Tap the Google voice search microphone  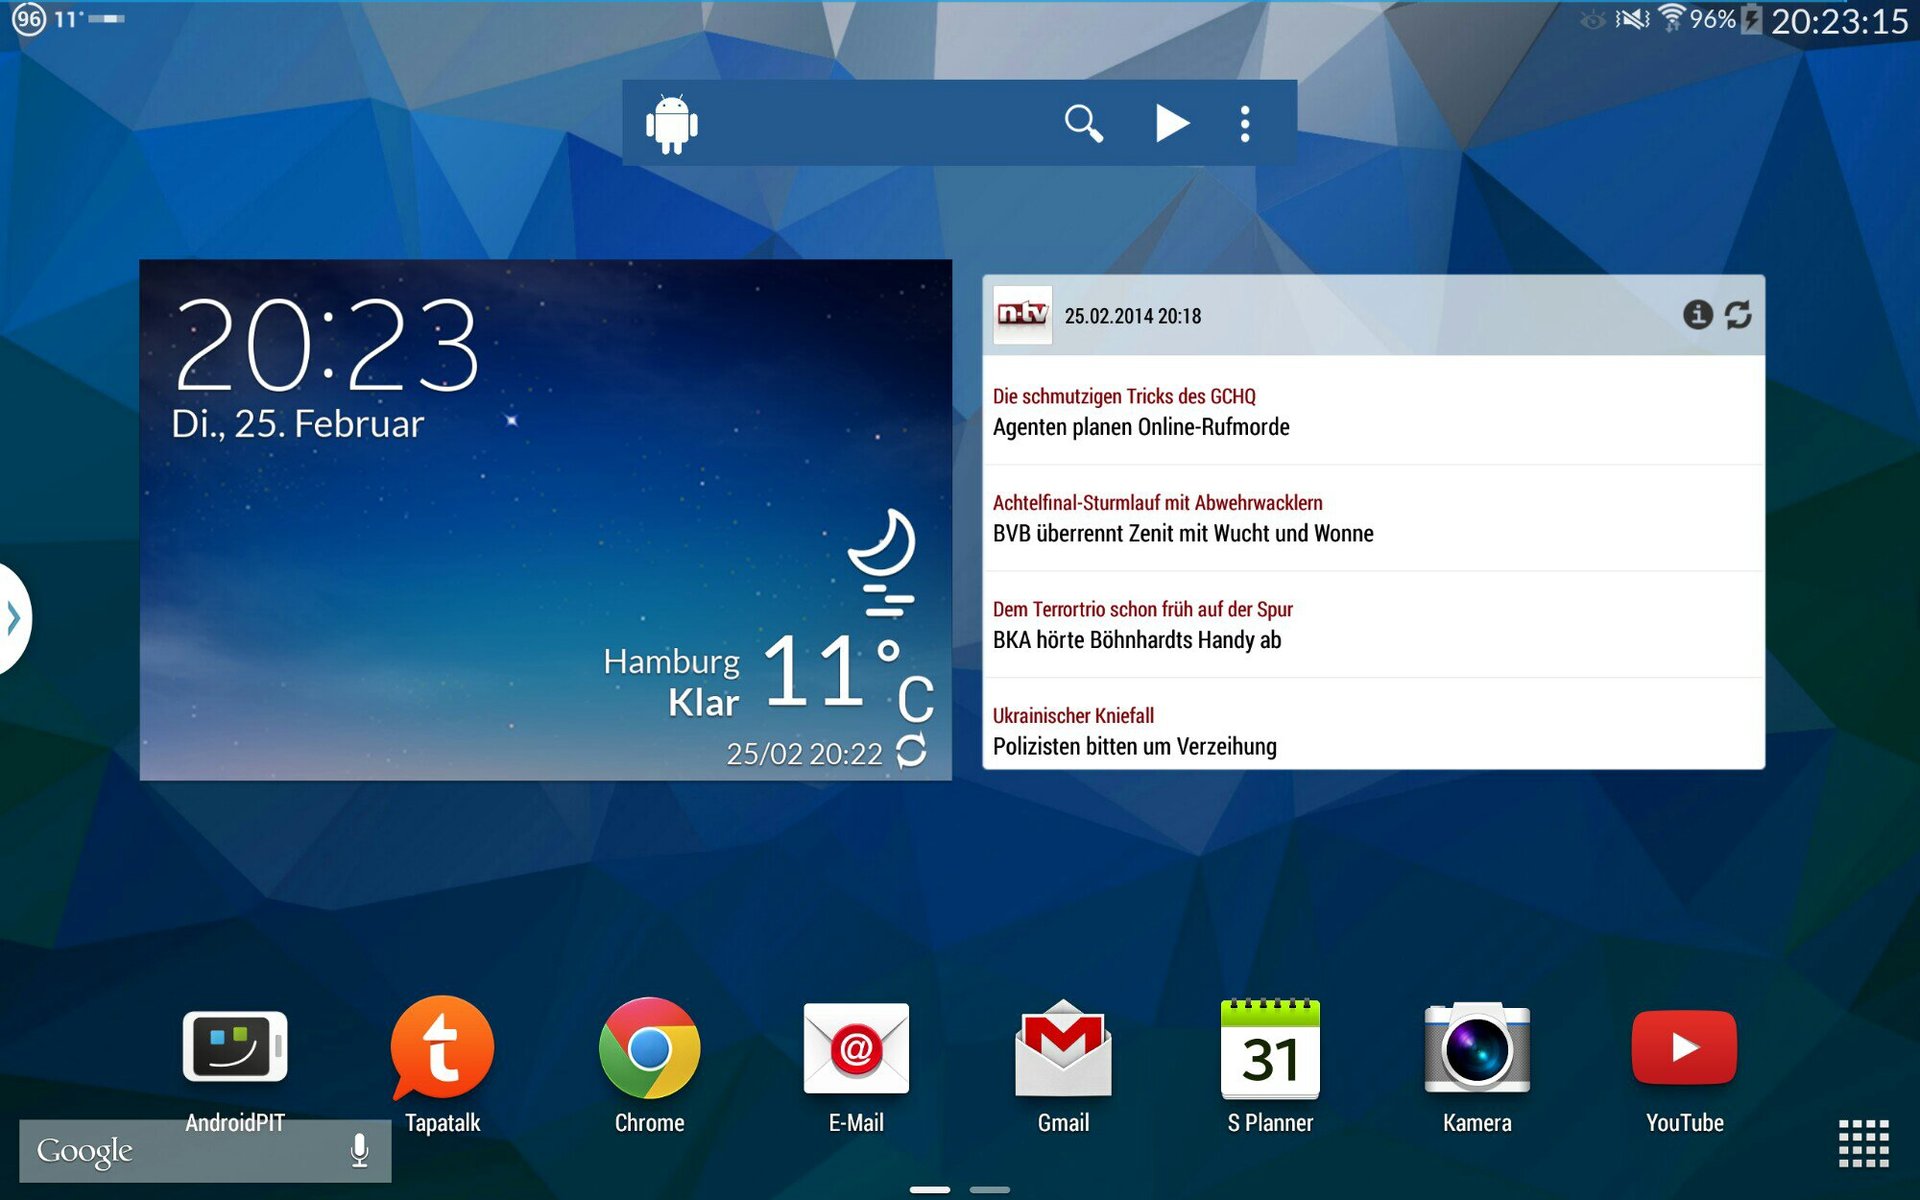pyautogui.click(x=360, y=1151)
